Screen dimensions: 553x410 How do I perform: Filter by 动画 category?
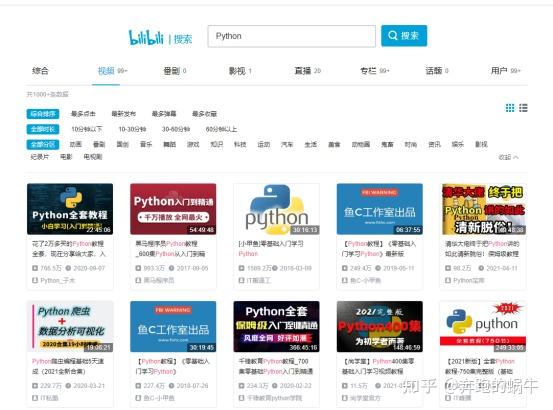(75, 145)
